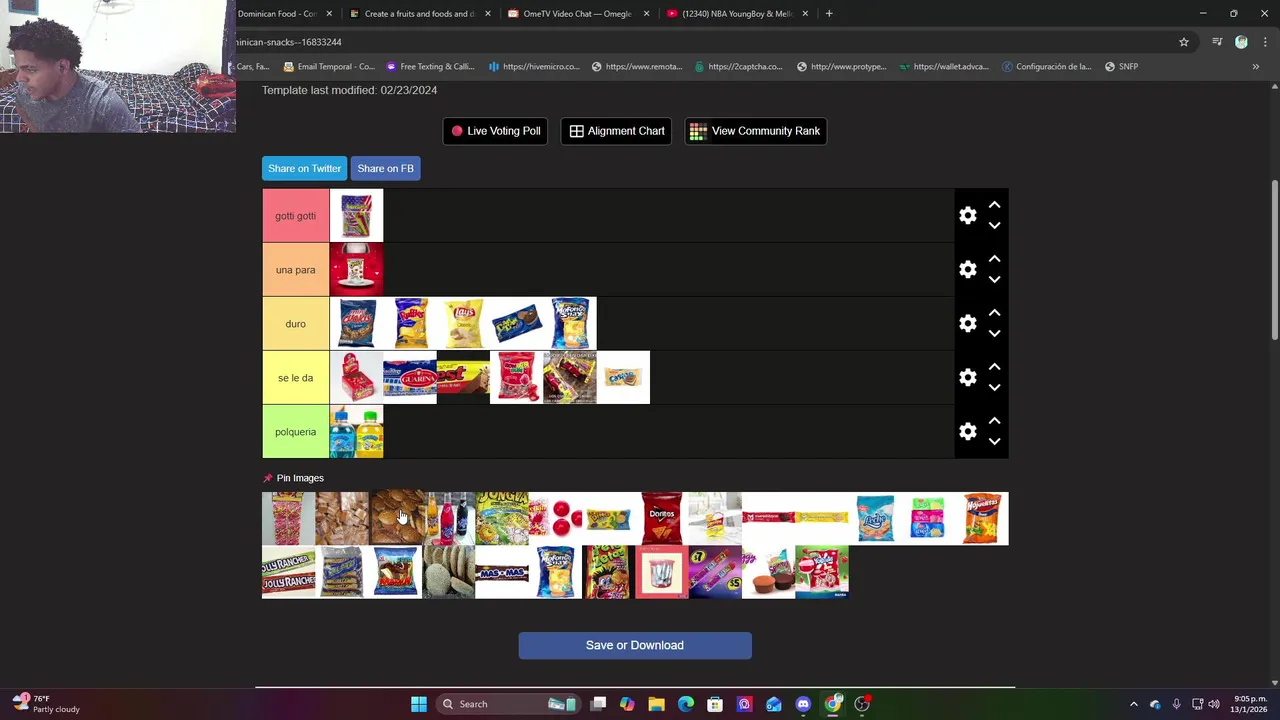Click Save or Download button
Image resolution: width=1280 pixels, height=720 pixels.
(635, 645)
